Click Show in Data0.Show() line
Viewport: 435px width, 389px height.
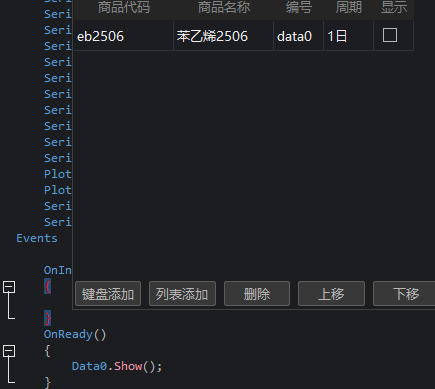point(128,366)
